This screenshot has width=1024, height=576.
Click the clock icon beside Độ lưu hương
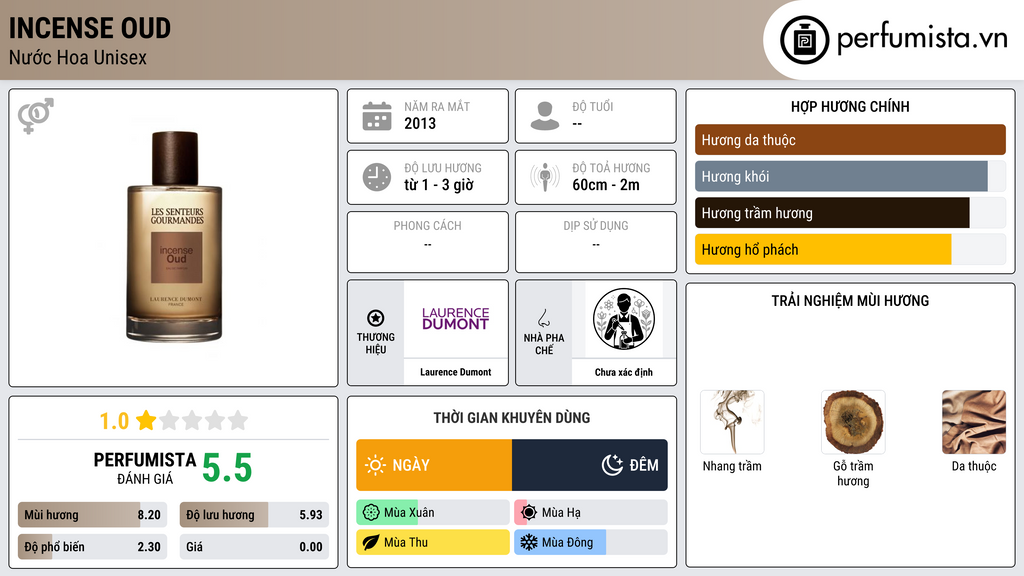[377, 177]
